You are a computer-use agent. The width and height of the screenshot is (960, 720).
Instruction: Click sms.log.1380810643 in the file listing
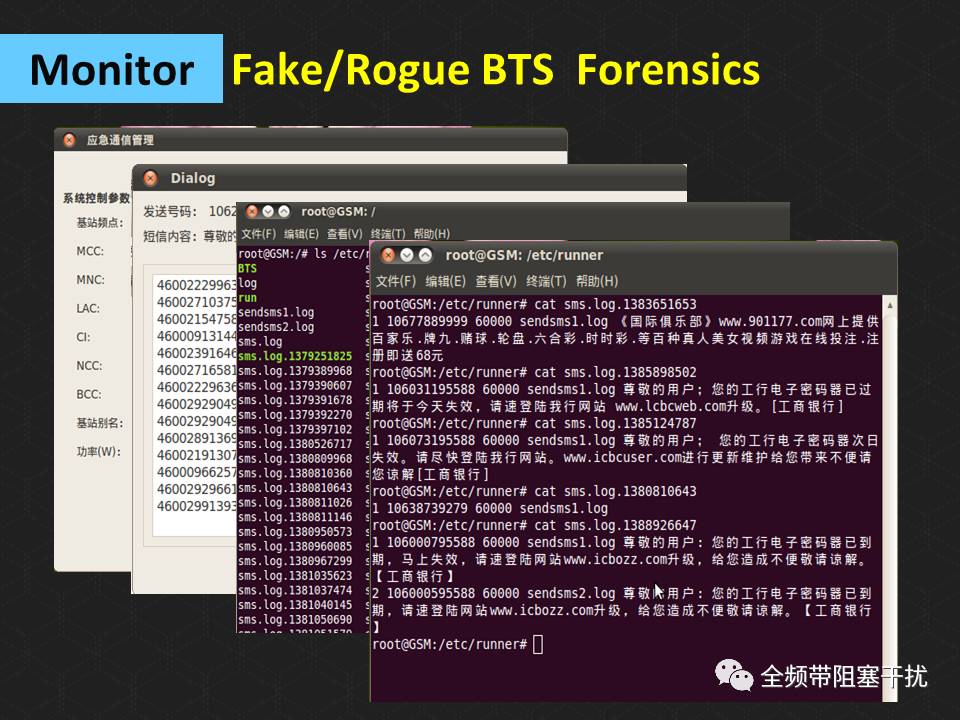295,488
